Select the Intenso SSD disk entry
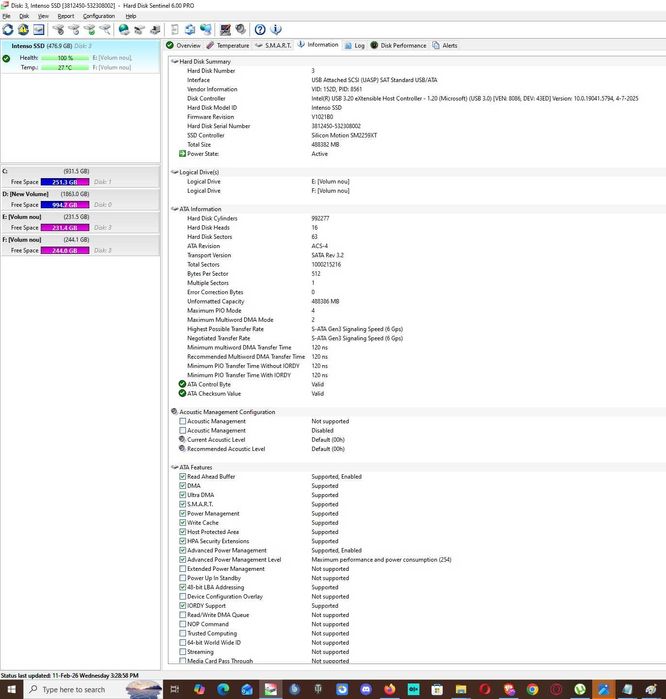 (80, 57)
